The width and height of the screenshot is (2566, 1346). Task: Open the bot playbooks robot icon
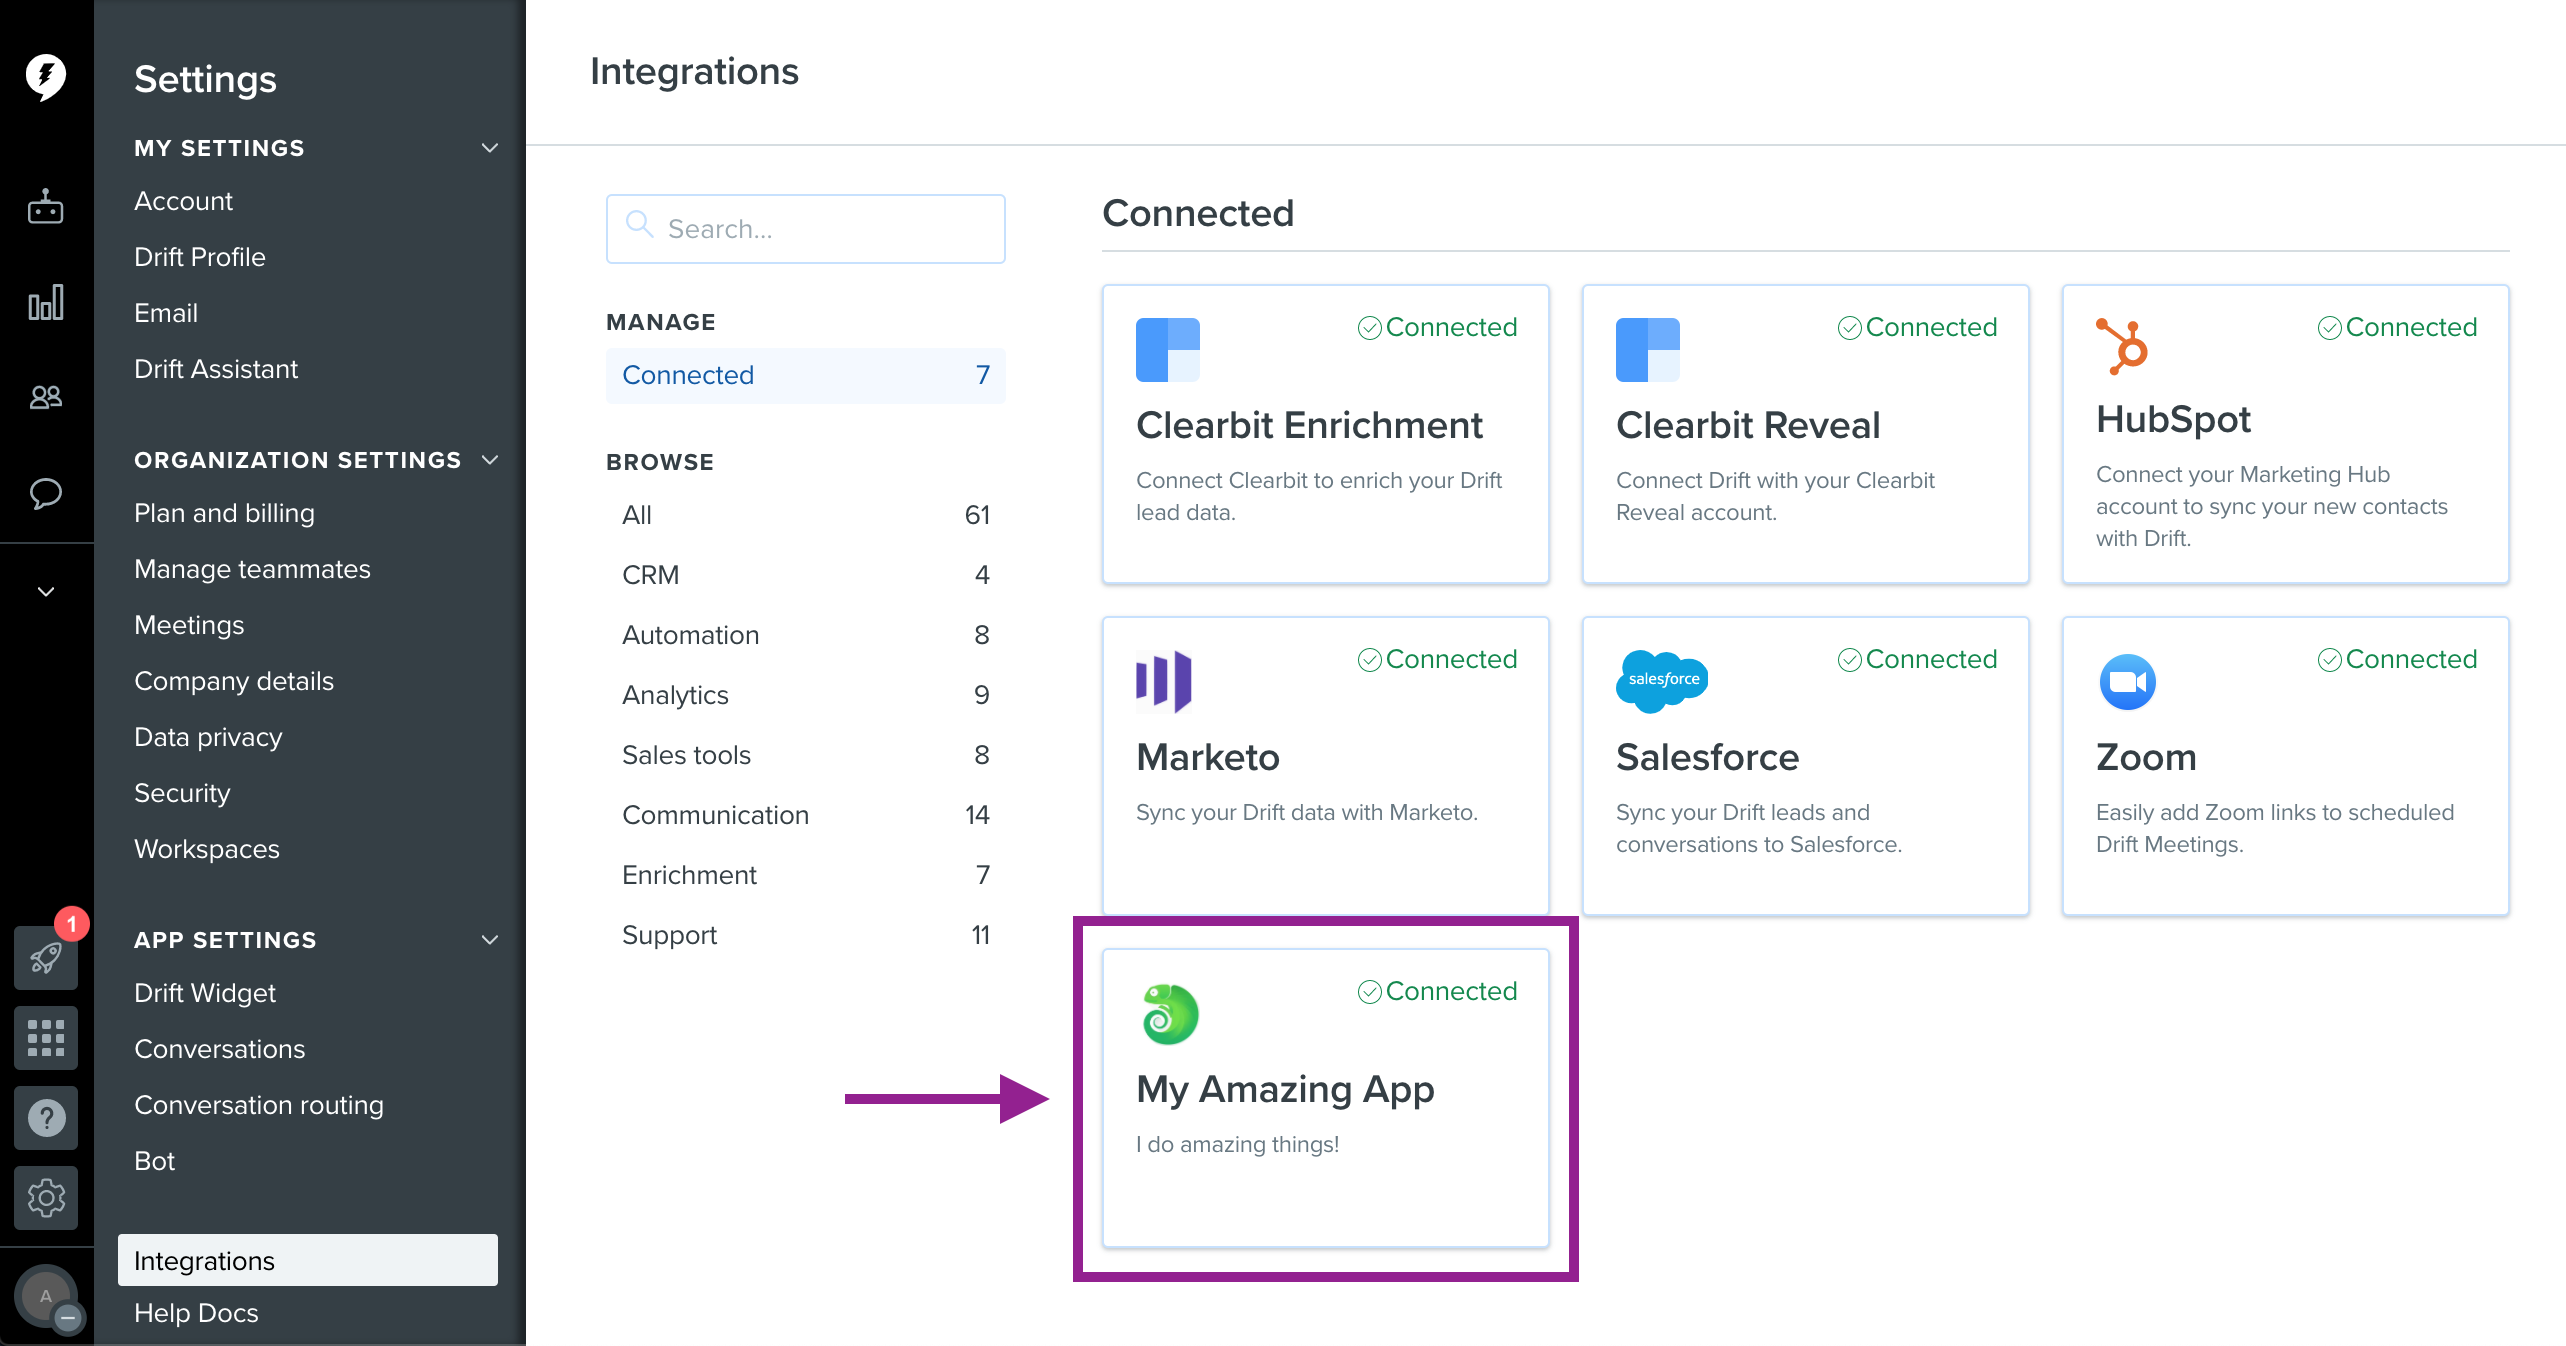tap(46, 207)
